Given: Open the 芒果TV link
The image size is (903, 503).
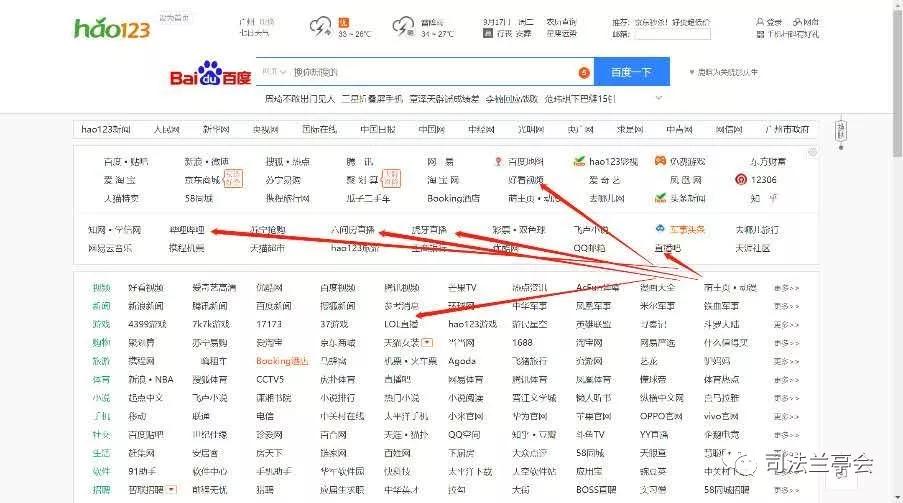Looking at the screenshot, I should pyautogui.click(x=462, y=288).
